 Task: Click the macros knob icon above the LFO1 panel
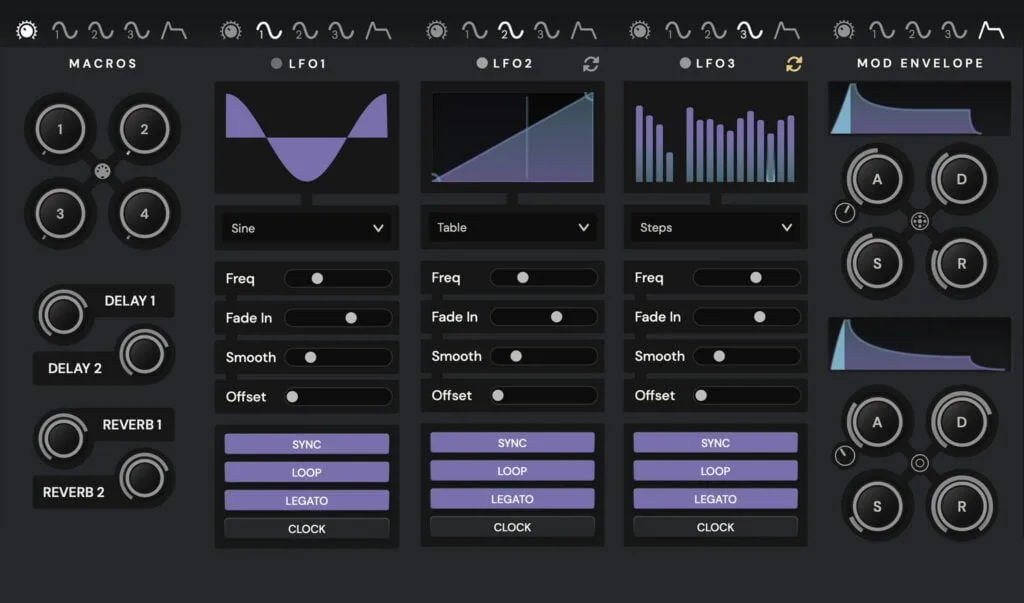[231, 30]
